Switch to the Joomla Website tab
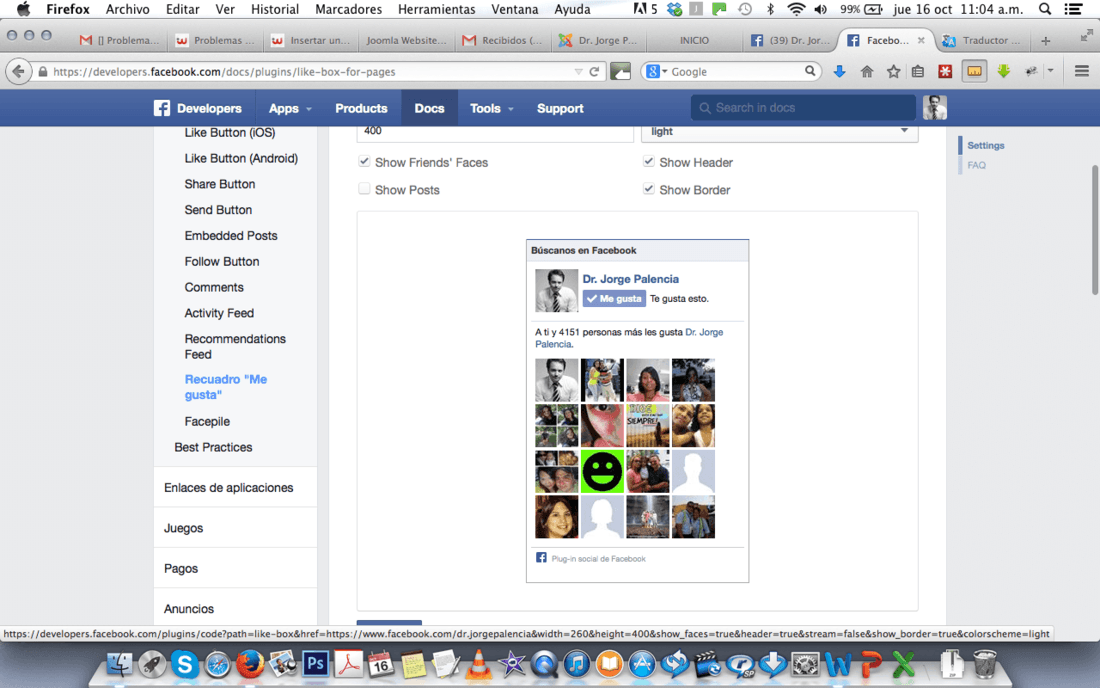 pos(406,41)
